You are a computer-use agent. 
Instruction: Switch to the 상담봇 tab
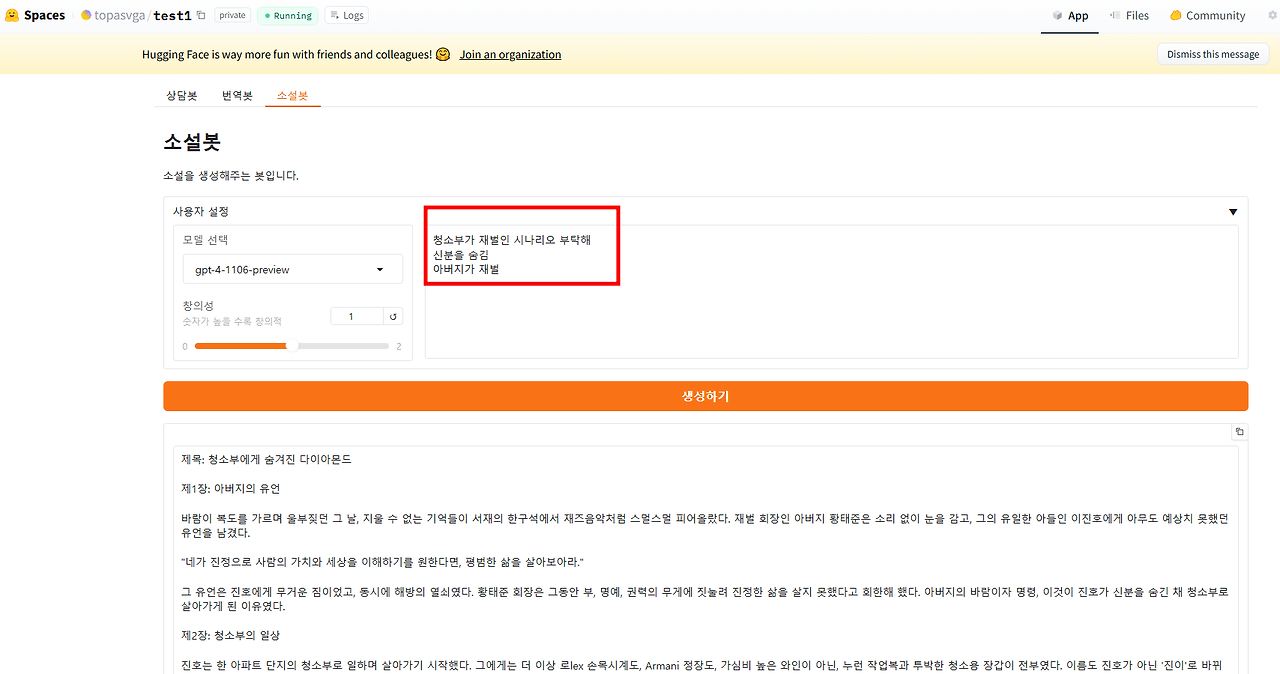click(x=182, y=95)
